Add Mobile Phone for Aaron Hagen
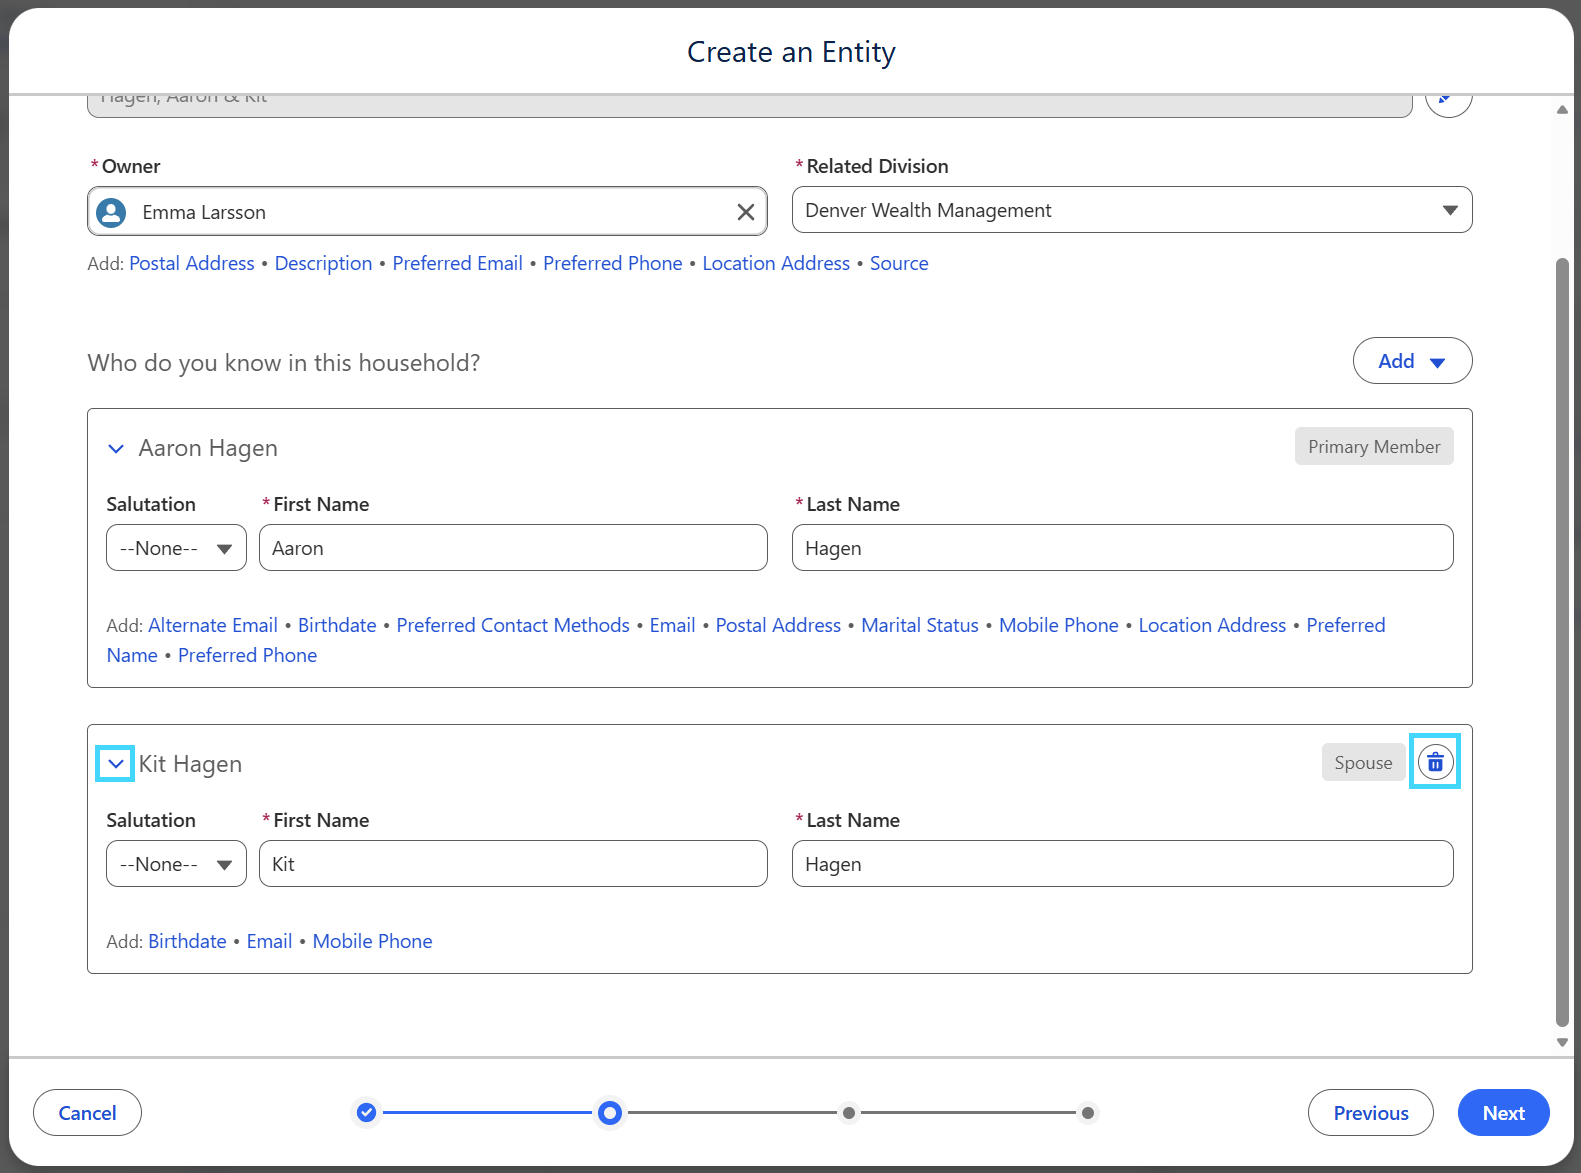This screenshot has width=1581, height=1173. tap(1058, 625)
